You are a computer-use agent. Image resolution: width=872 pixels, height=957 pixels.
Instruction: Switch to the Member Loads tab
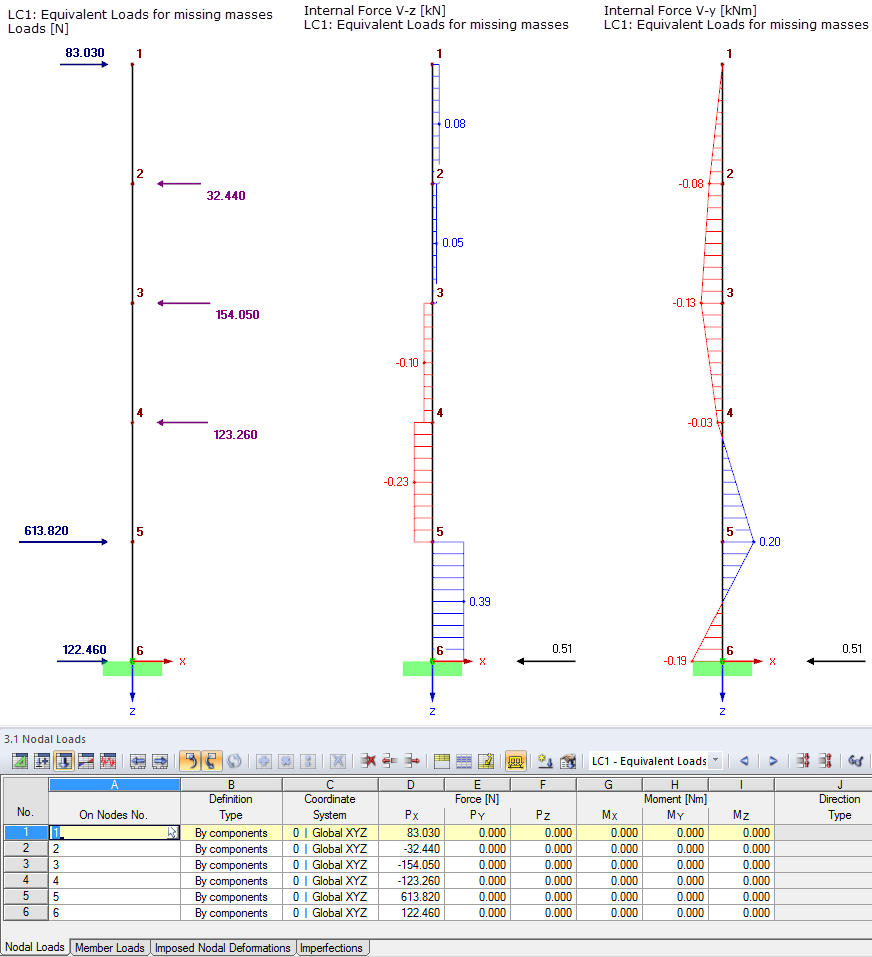pyautogui.click(x=110, y=948)
